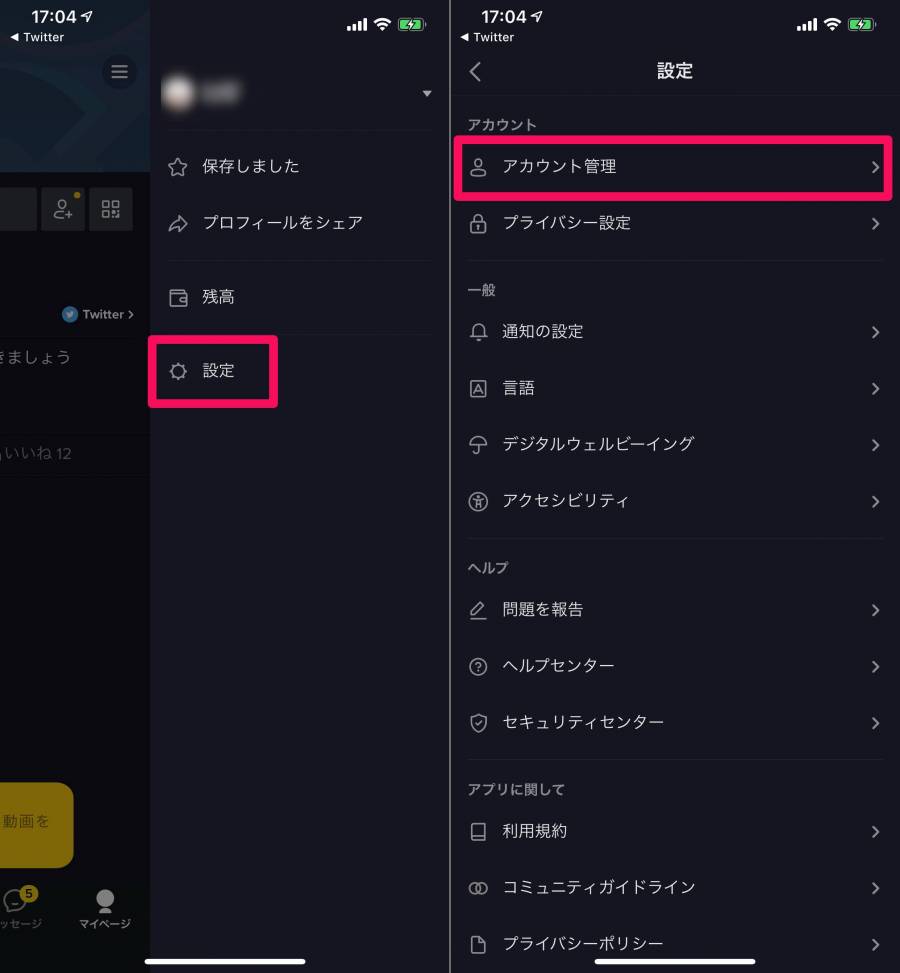900x973 pixels.
Task: Tap the blurred profile avatar
Action: [178, 93]
